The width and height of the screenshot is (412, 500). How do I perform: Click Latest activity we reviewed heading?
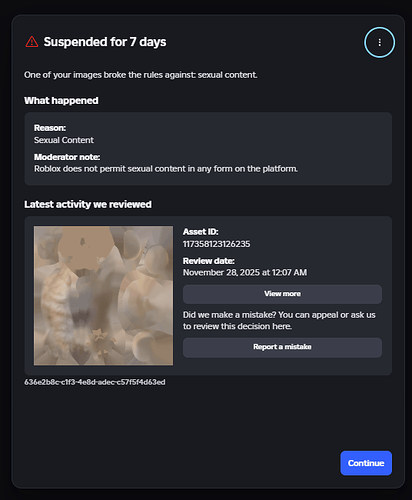88,204
